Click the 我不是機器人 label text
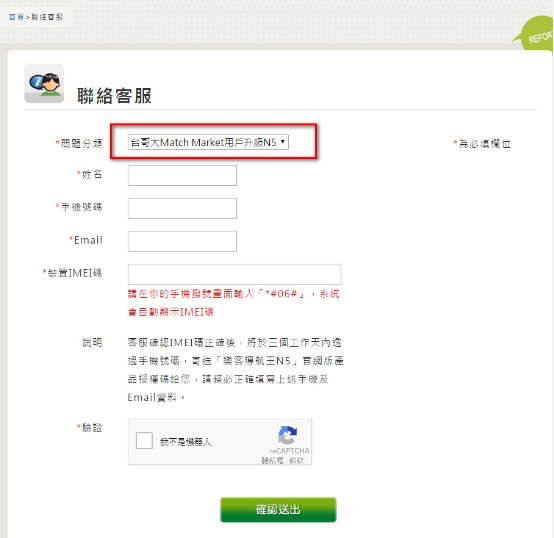This screenshot has width=554, height=538. point(185,442)
